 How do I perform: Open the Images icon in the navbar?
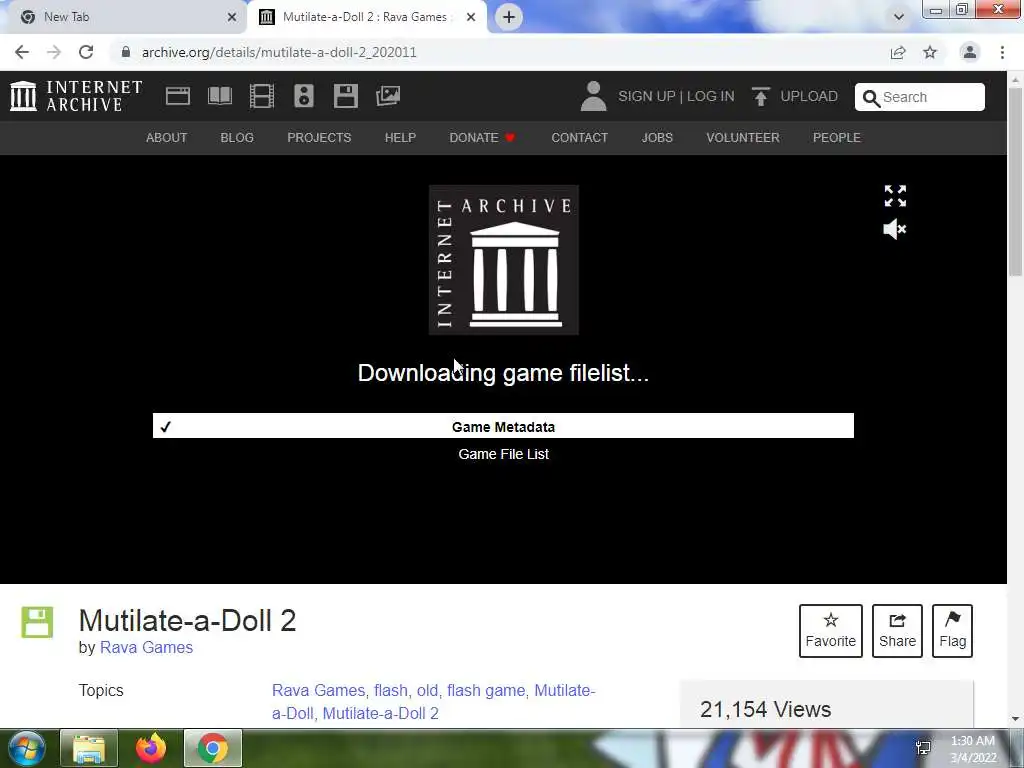coord(388,96)
